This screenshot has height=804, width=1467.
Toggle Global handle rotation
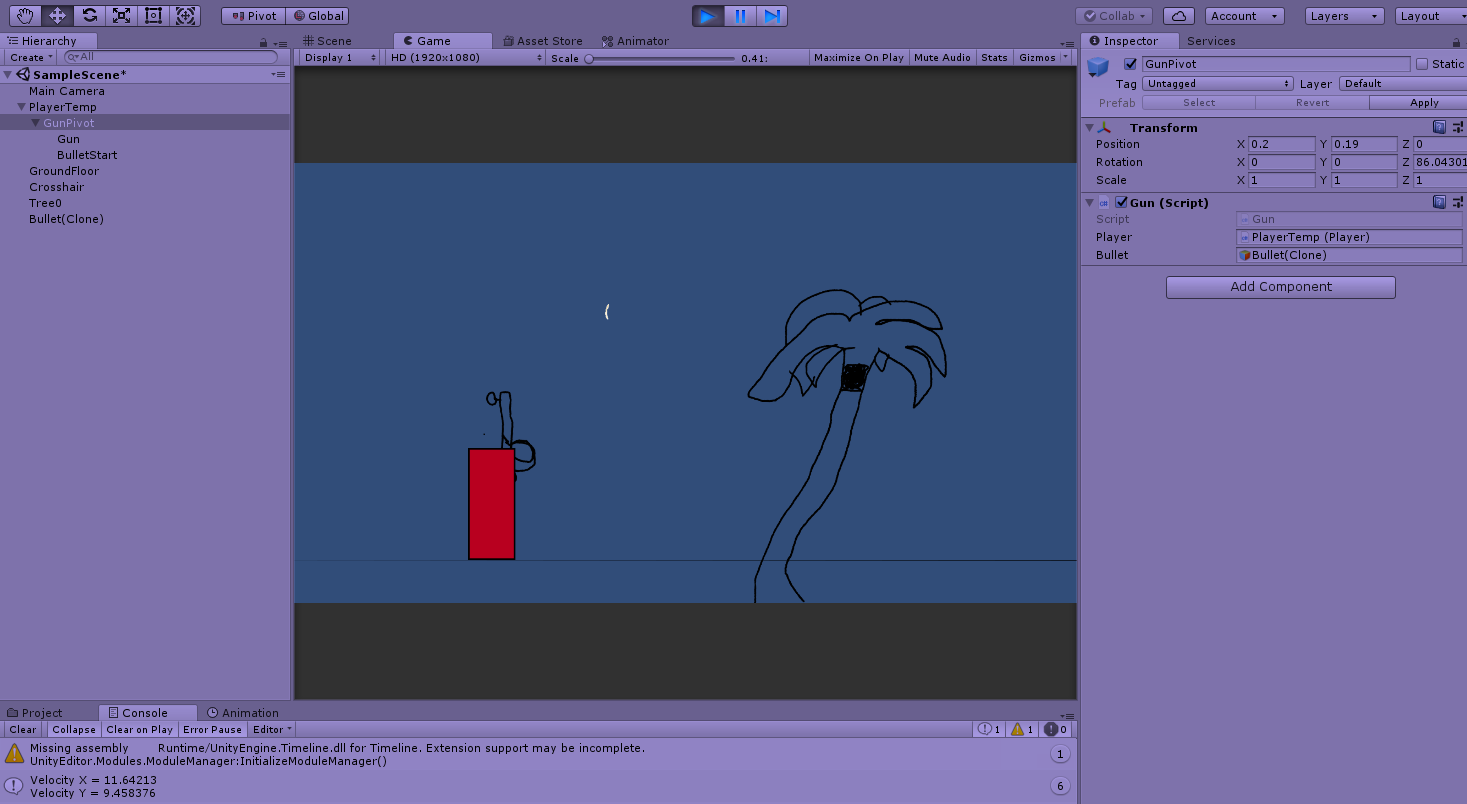coord(317,16)
